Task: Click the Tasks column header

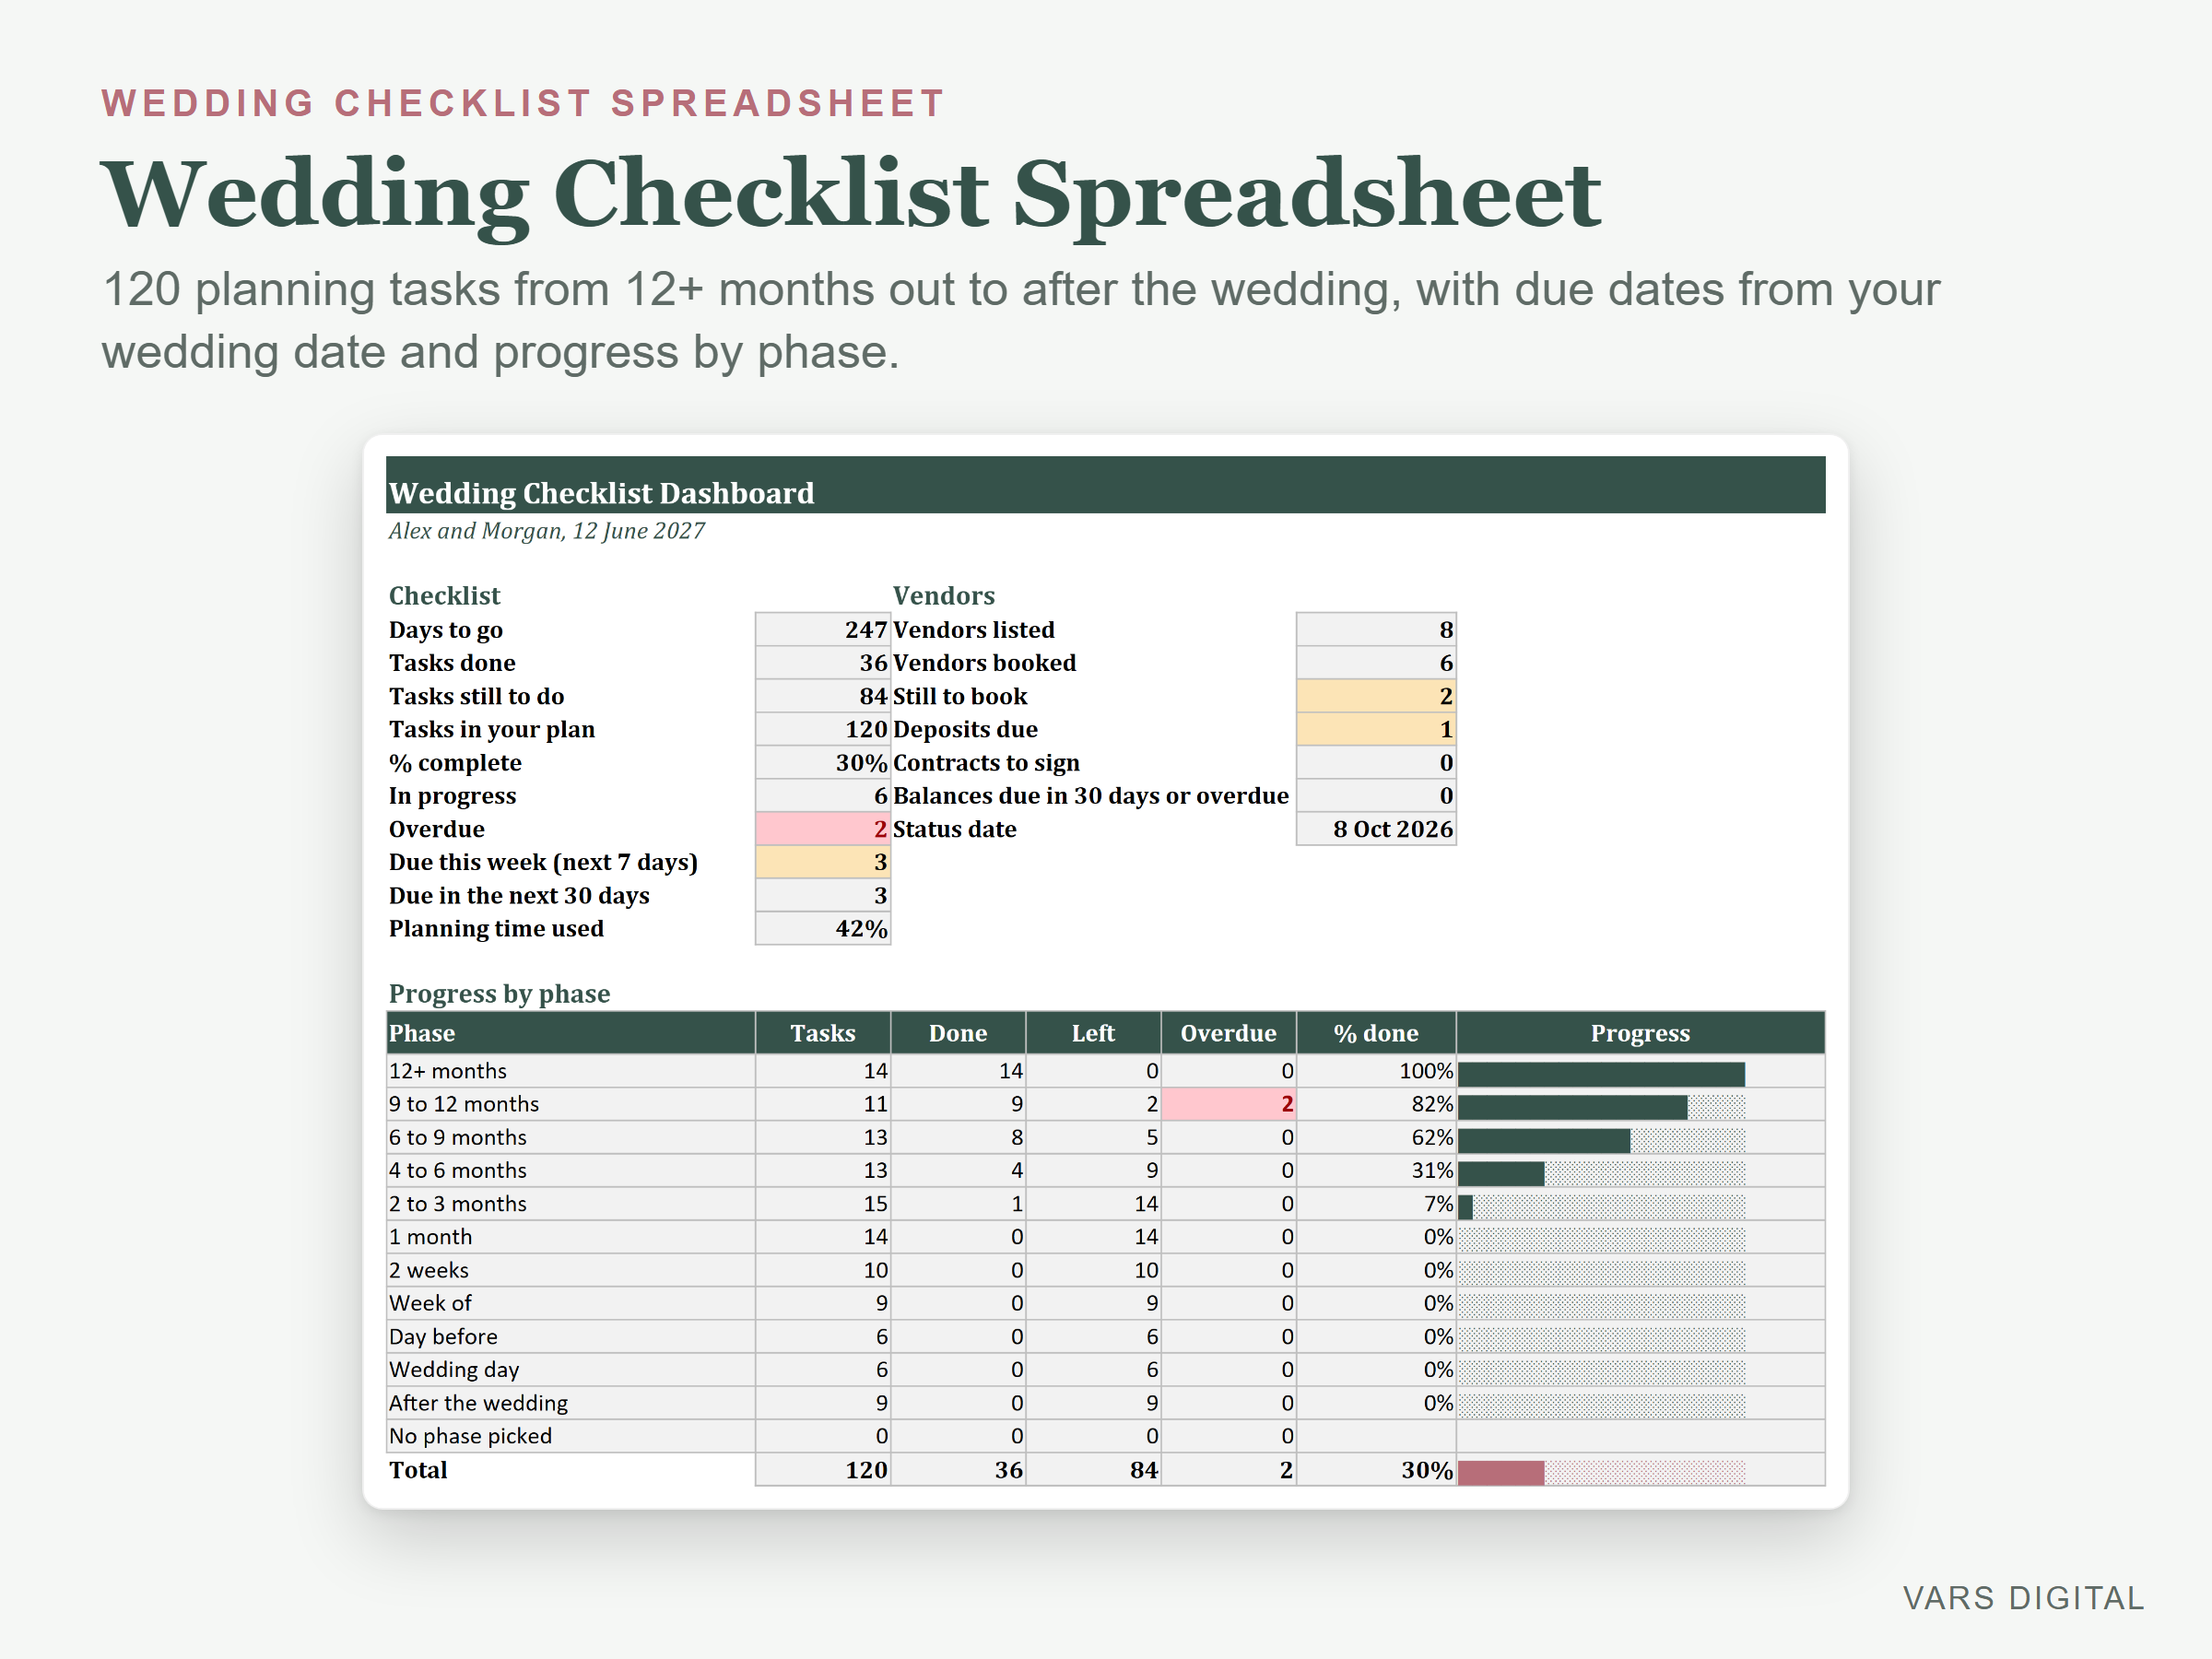Action: [823, 1033]
